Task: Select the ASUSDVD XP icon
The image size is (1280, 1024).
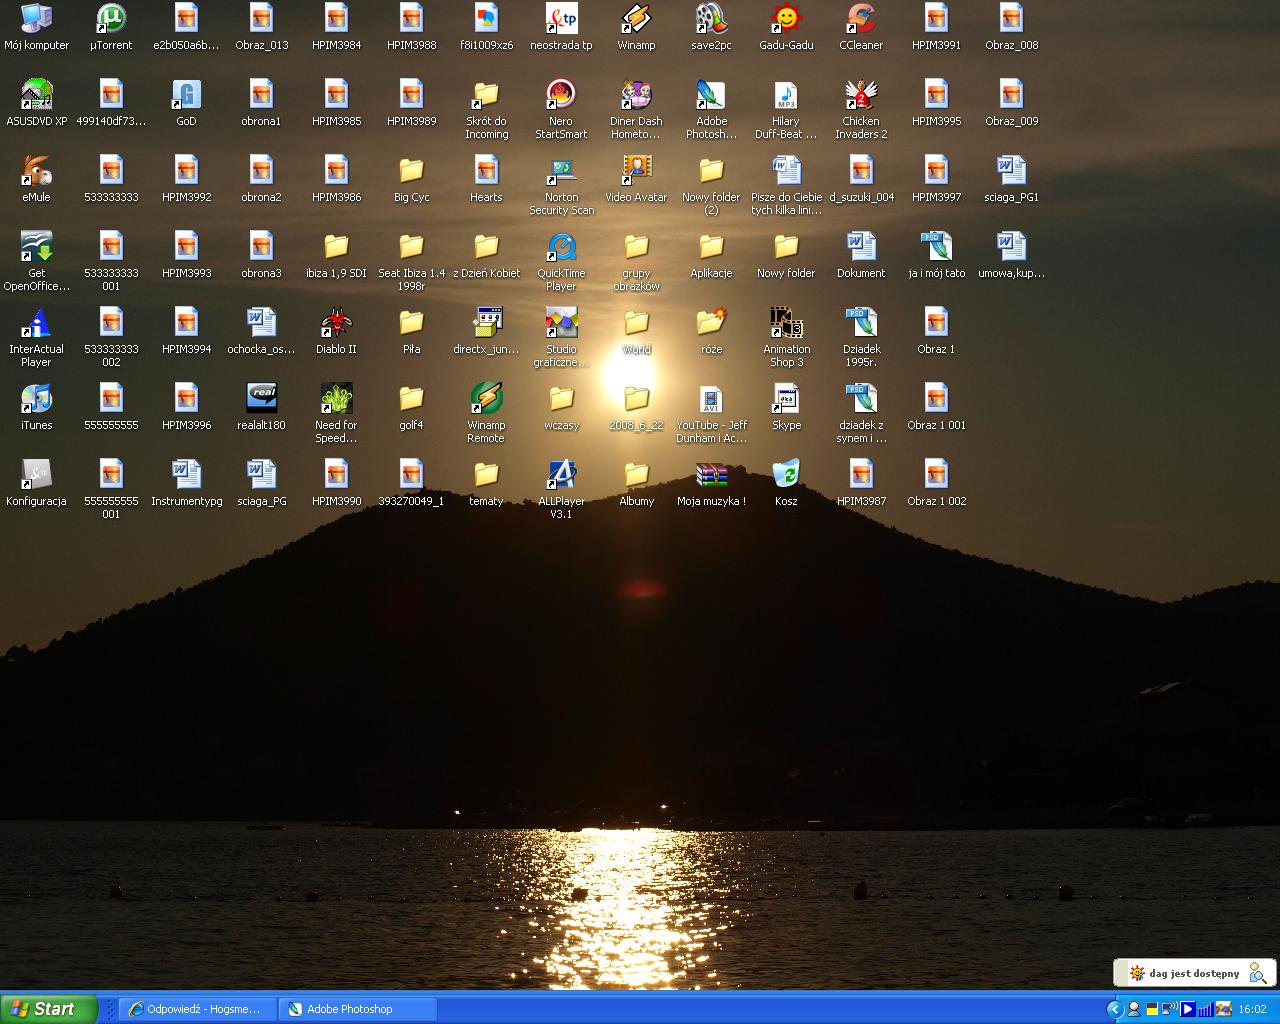Action: coord(36,103)
